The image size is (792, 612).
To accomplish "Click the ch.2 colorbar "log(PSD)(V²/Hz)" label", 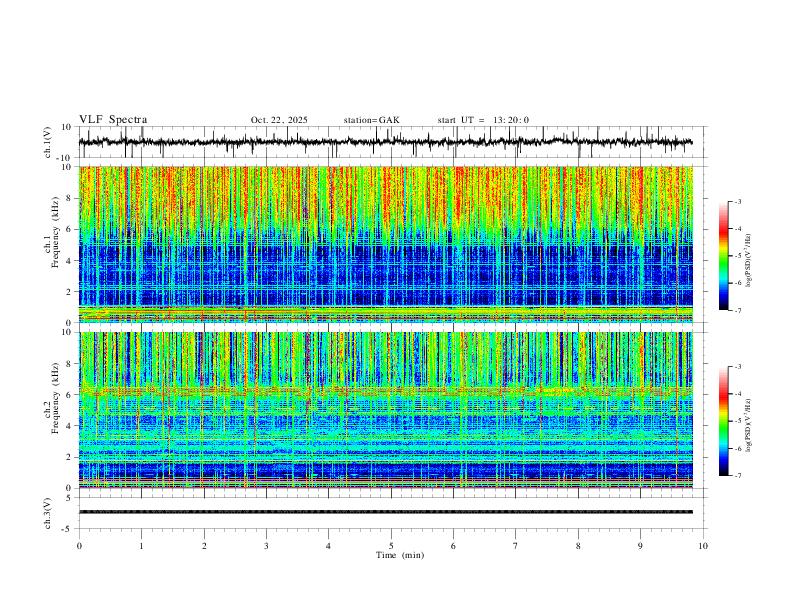I will tap(748, 425).
